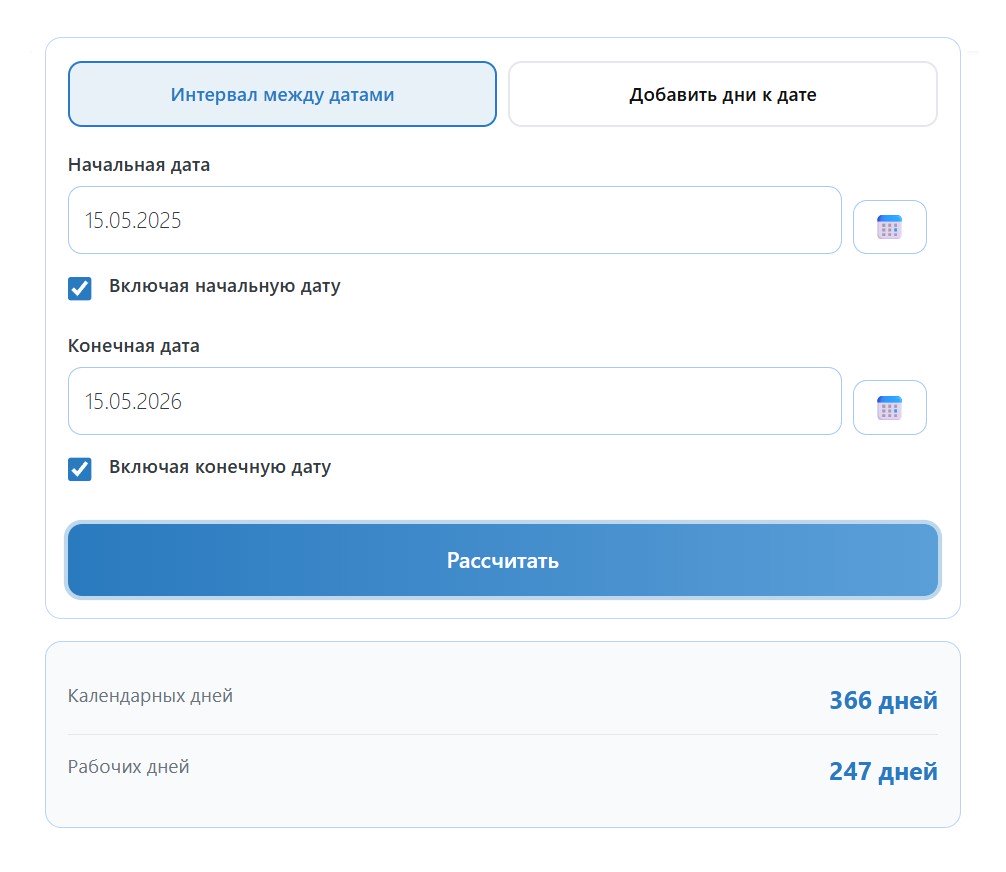The height and width of the screenshot is (872, 1006).
Task: Toggle the Включая конечную дату checkbox
Action: pos(80,468)
